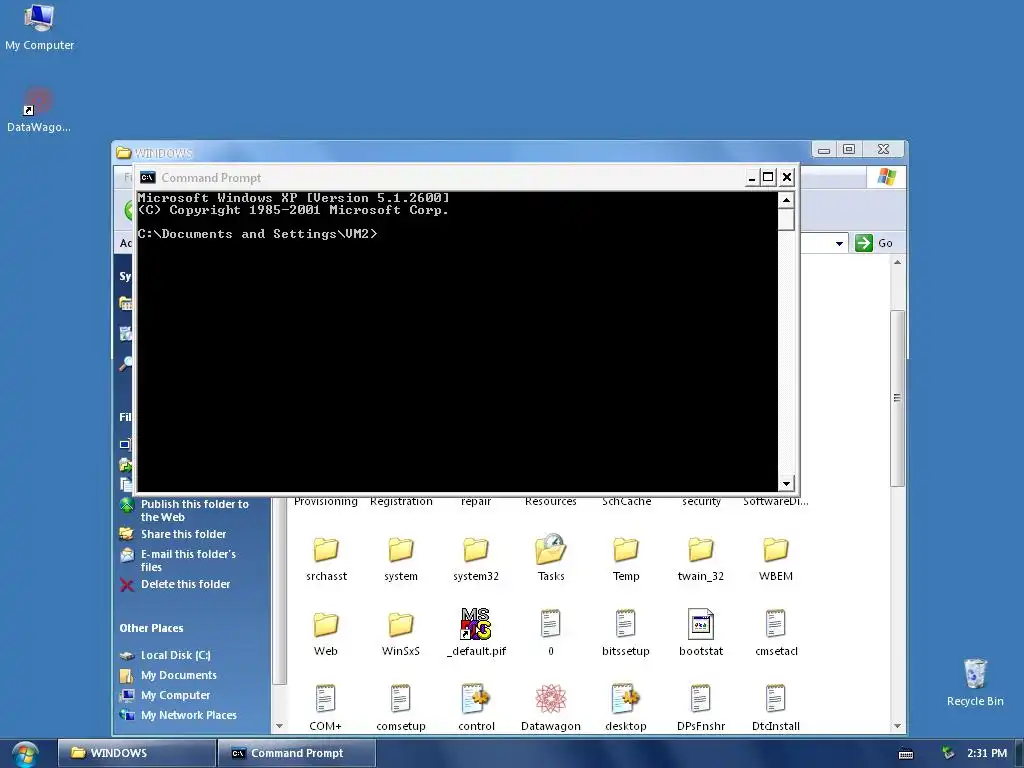Click the Go button in address bar
This screenshot has height=768, width=1024.
[x=874, y=243]
